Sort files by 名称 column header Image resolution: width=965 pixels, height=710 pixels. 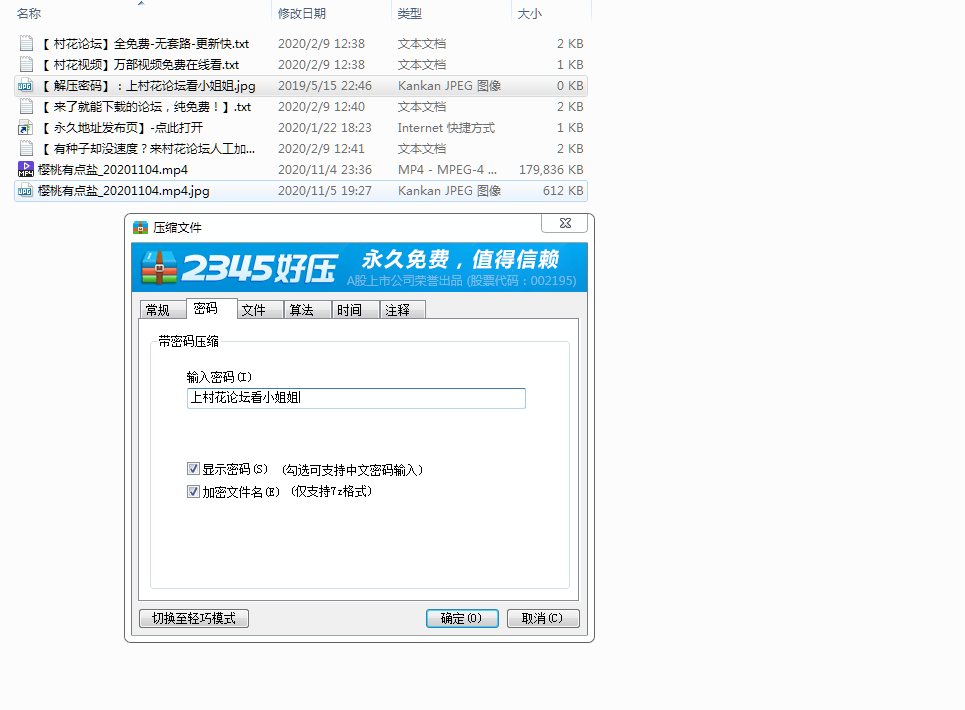point(30,14)
